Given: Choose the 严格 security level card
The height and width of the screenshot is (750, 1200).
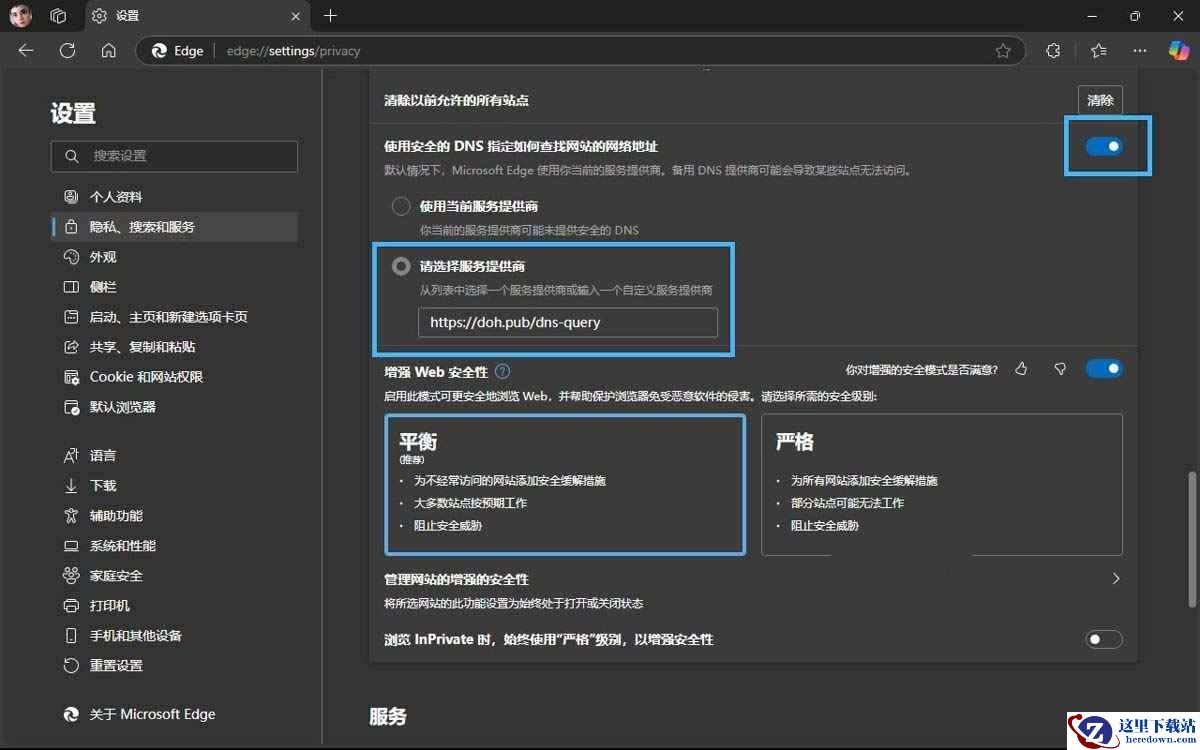Looking at the screenshot, I should click(942, 485).
